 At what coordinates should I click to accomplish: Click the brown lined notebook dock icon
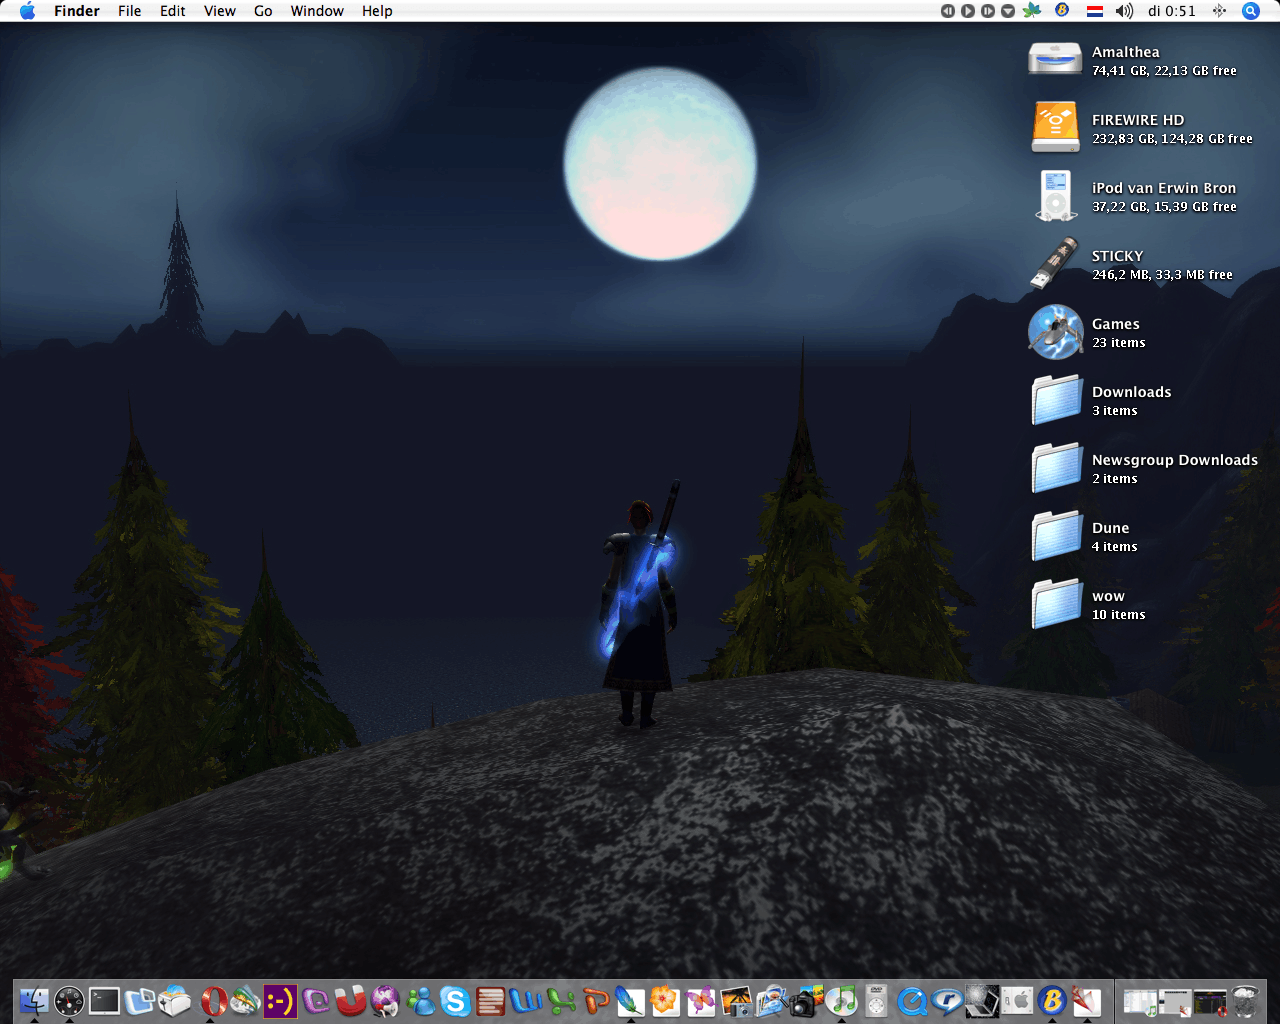click(490, 1000)
